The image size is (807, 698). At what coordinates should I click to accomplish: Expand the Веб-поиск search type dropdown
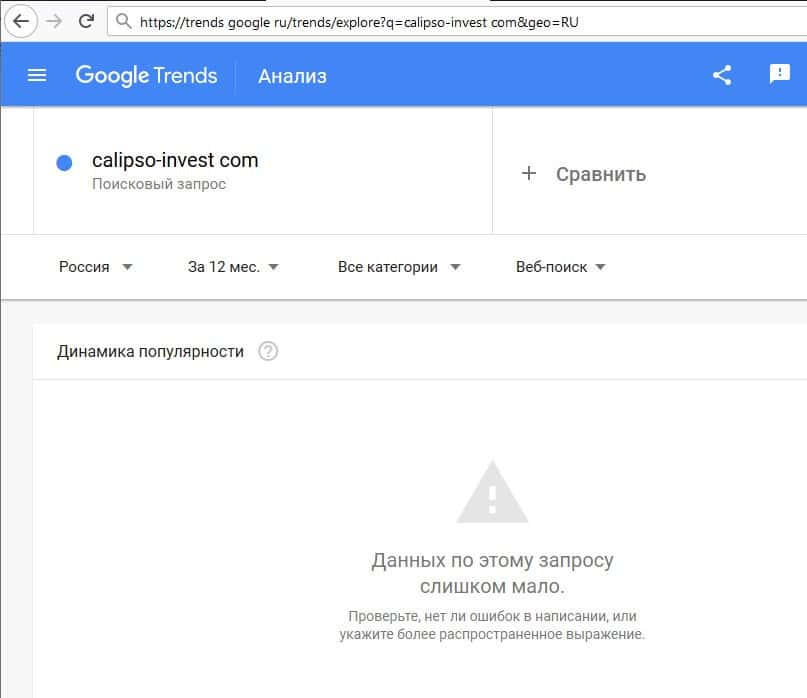click(561, 267)
